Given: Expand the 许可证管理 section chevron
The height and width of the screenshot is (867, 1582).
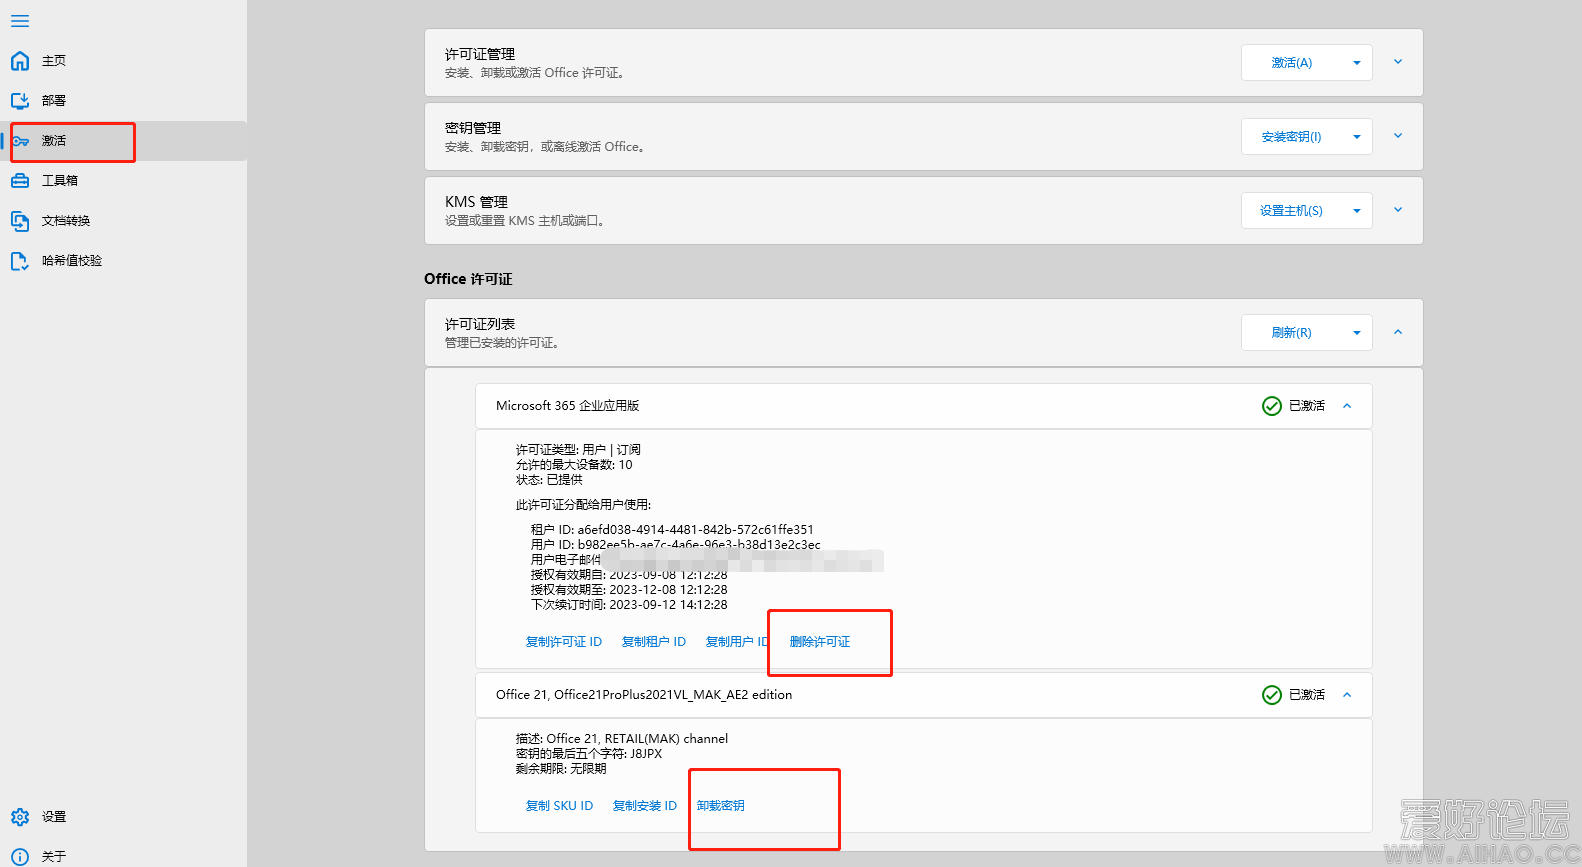Looking at the screenshot, I should pyautogui.click(x=1398, y=62).
